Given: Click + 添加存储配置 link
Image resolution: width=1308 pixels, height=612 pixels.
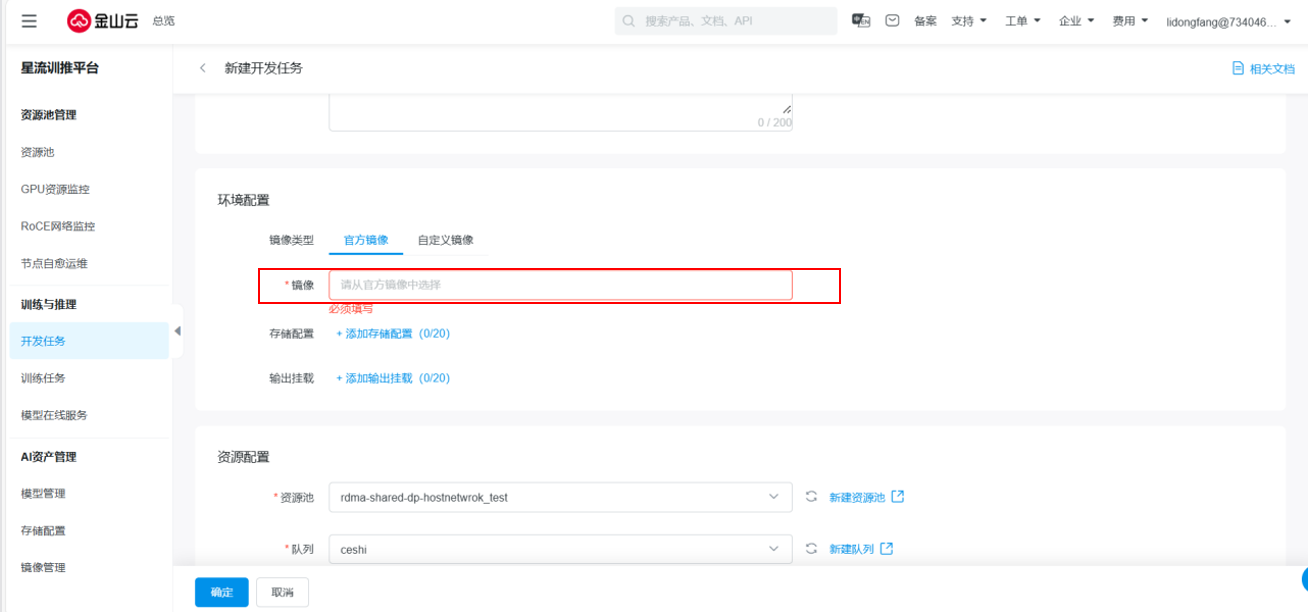Looking at the screenshot, I should coord(392,334).
